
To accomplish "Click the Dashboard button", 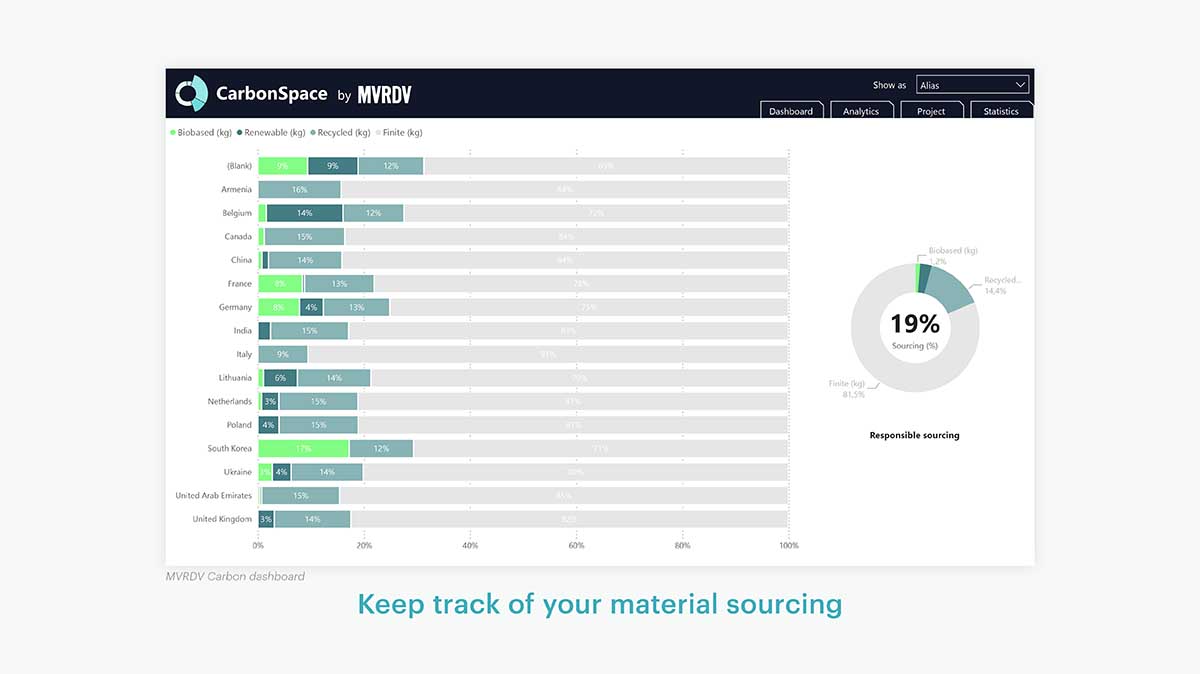I will click(791, 111).
